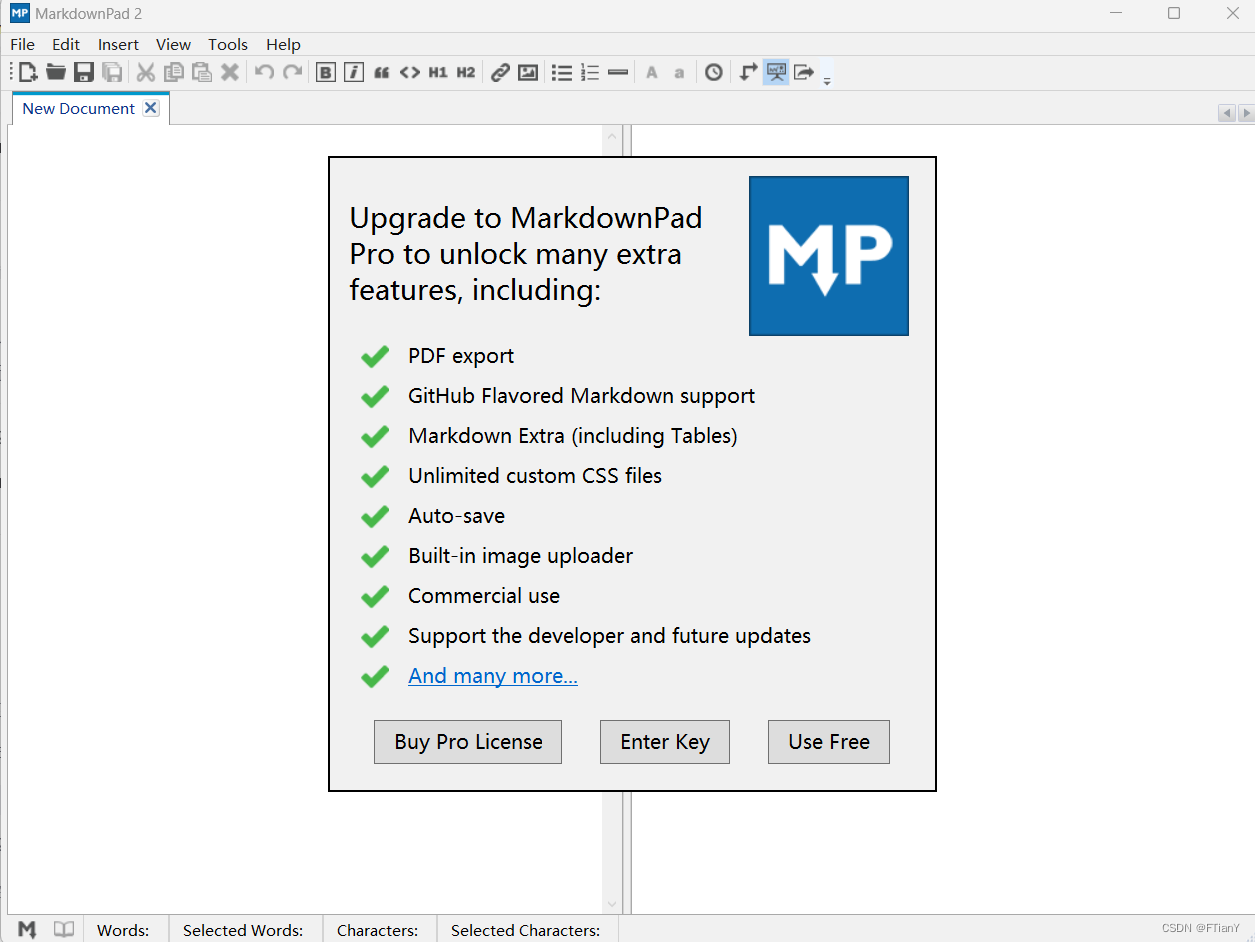Insert a horizontal rule line
Viewport: 1255px width, 942px height.
pos(618,72)
